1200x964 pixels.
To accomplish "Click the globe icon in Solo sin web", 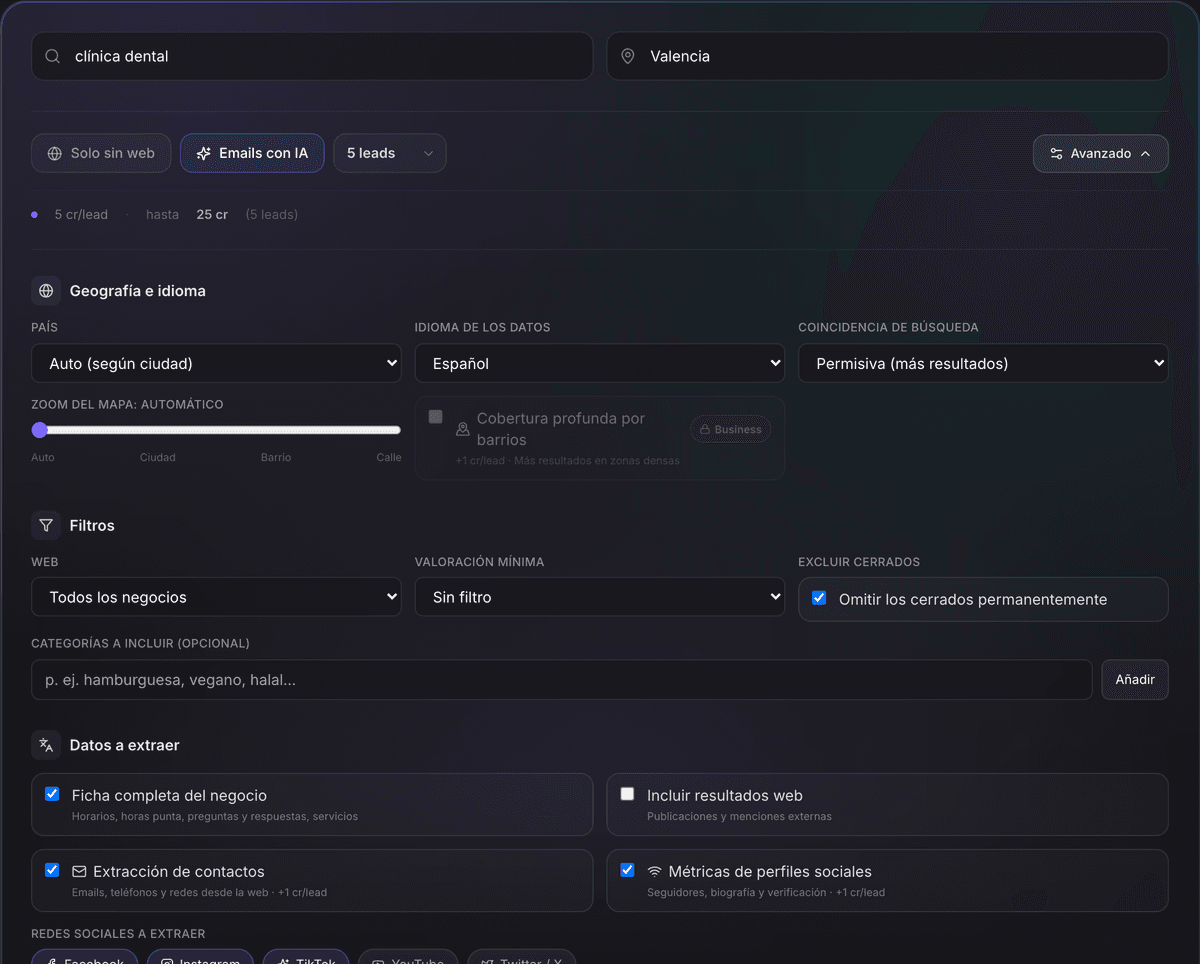I will click(x=54, y=154).
